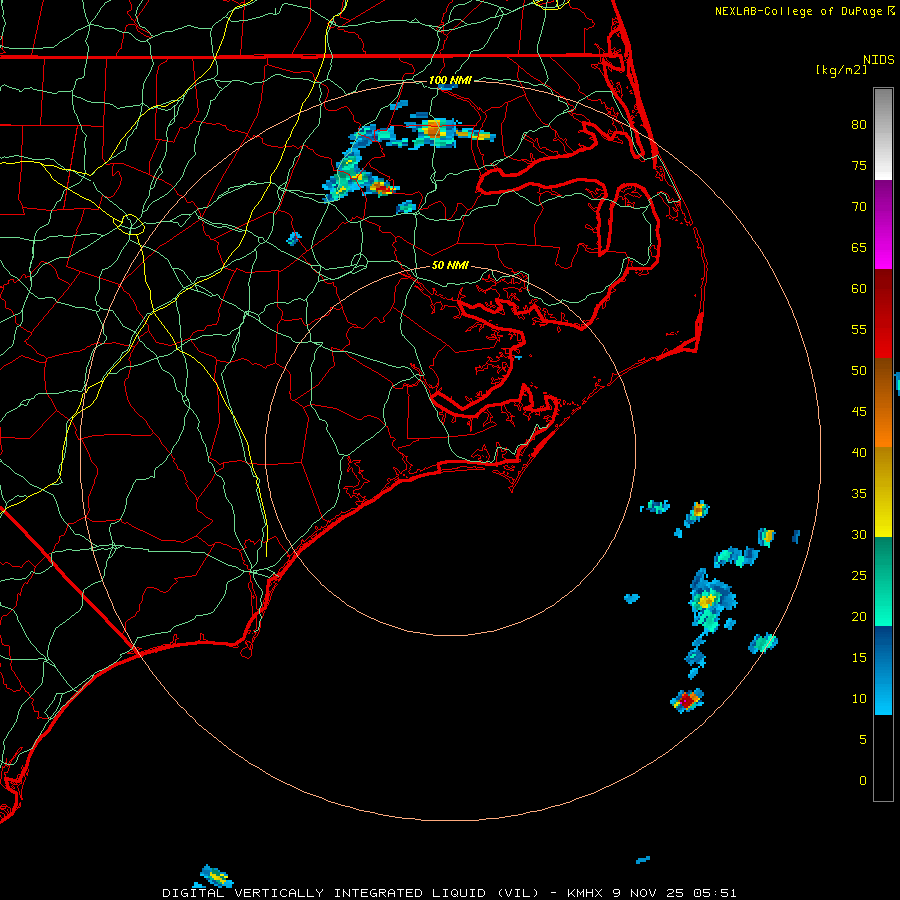Select the 30 value on the VIL scale

pos(859,534)
